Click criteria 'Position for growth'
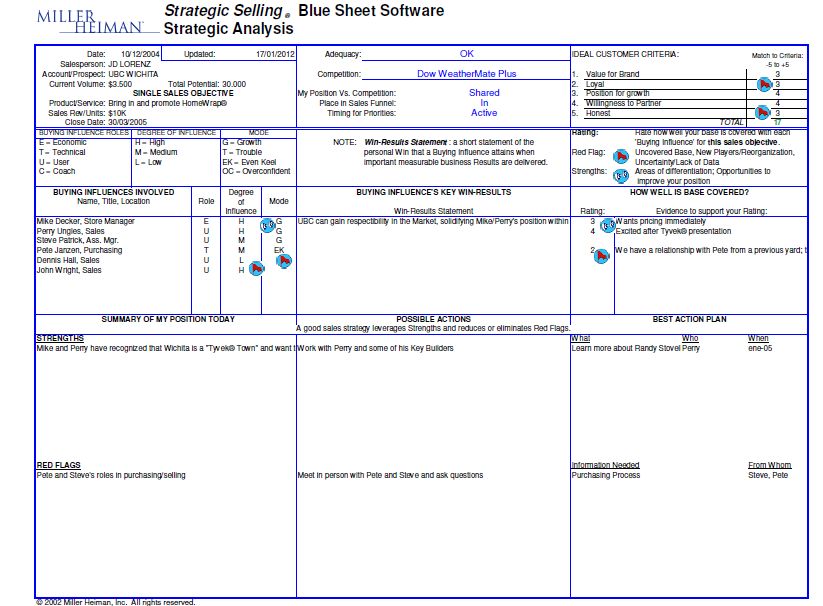Screen dimensions: 823x606 [617, 93]
